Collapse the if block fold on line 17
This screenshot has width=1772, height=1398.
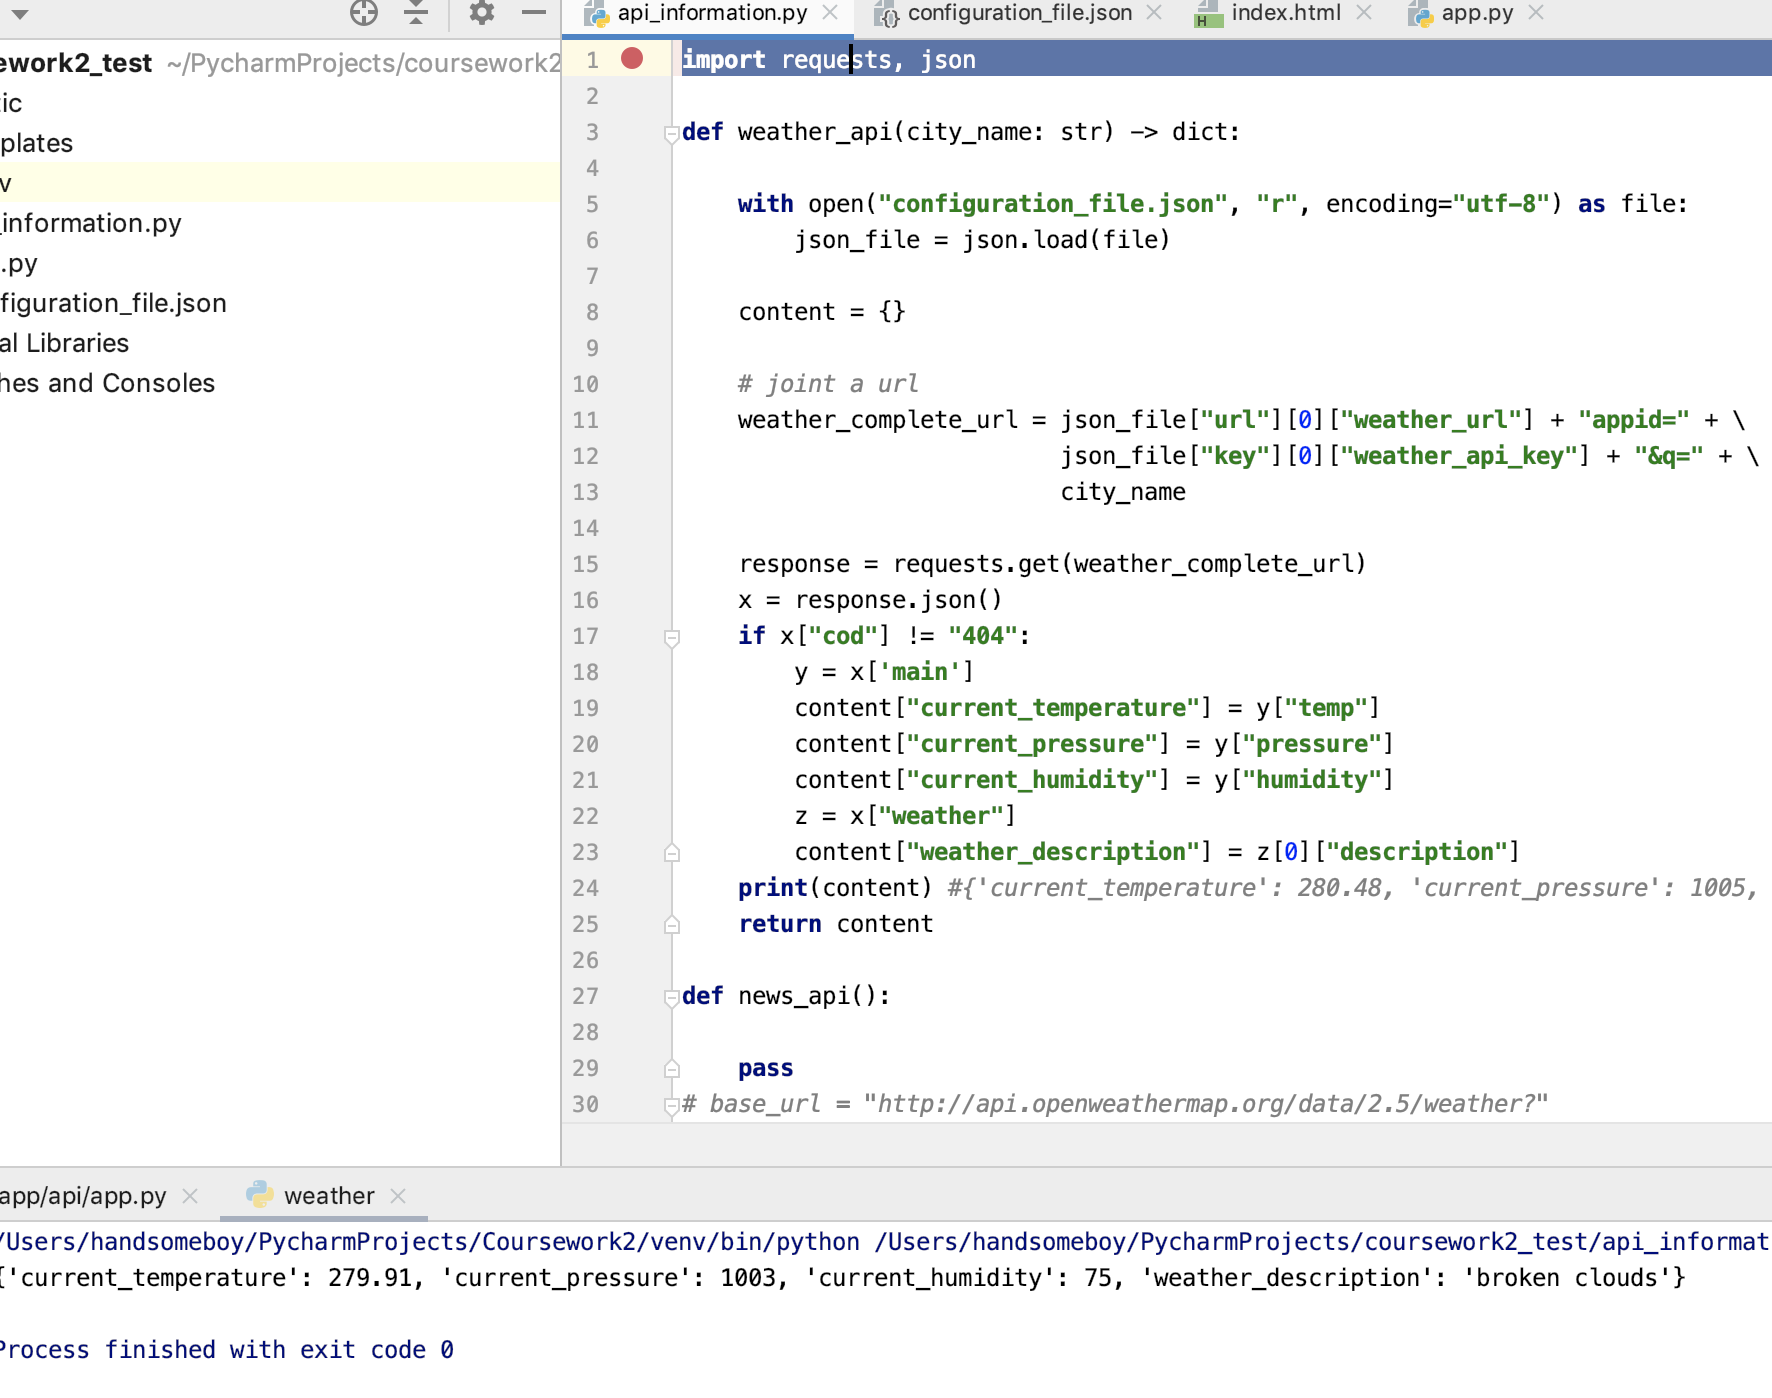[672, 637]
